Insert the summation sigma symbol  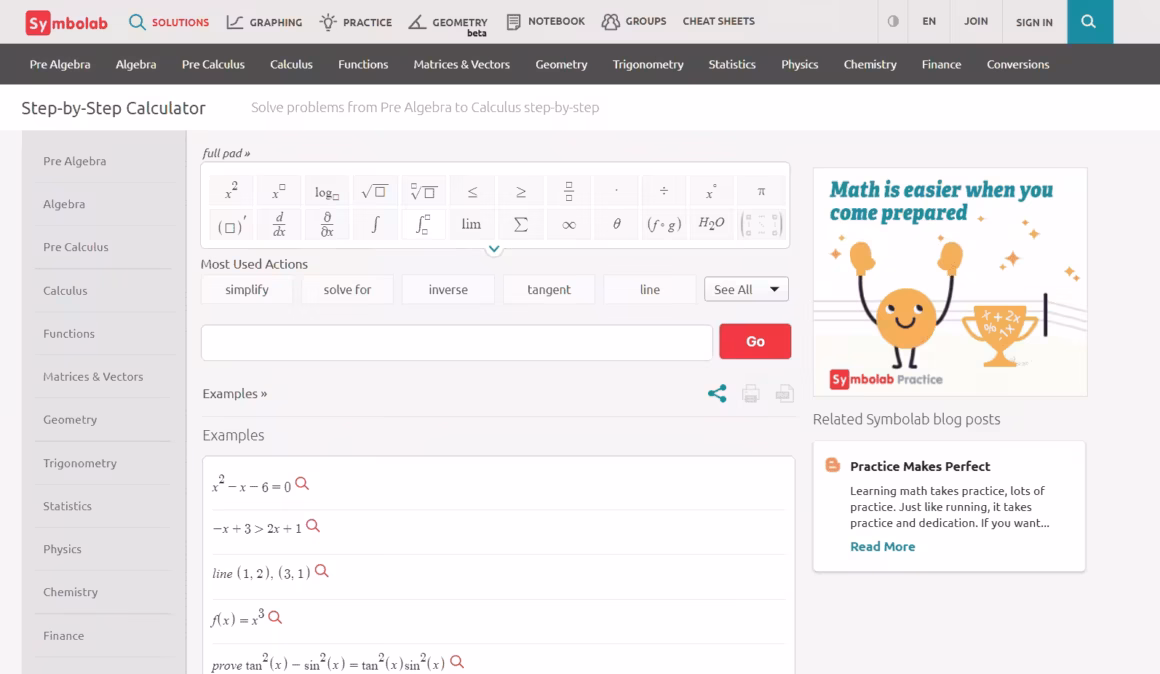pyautogui.click(x=520, y=224)
